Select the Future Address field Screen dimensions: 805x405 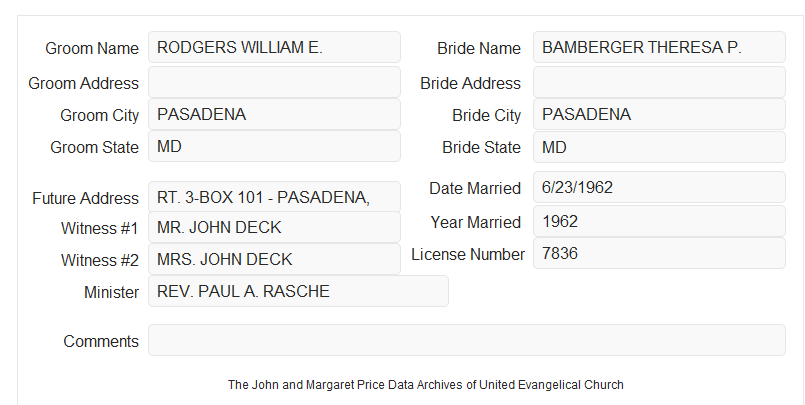[x=274, y=197]
